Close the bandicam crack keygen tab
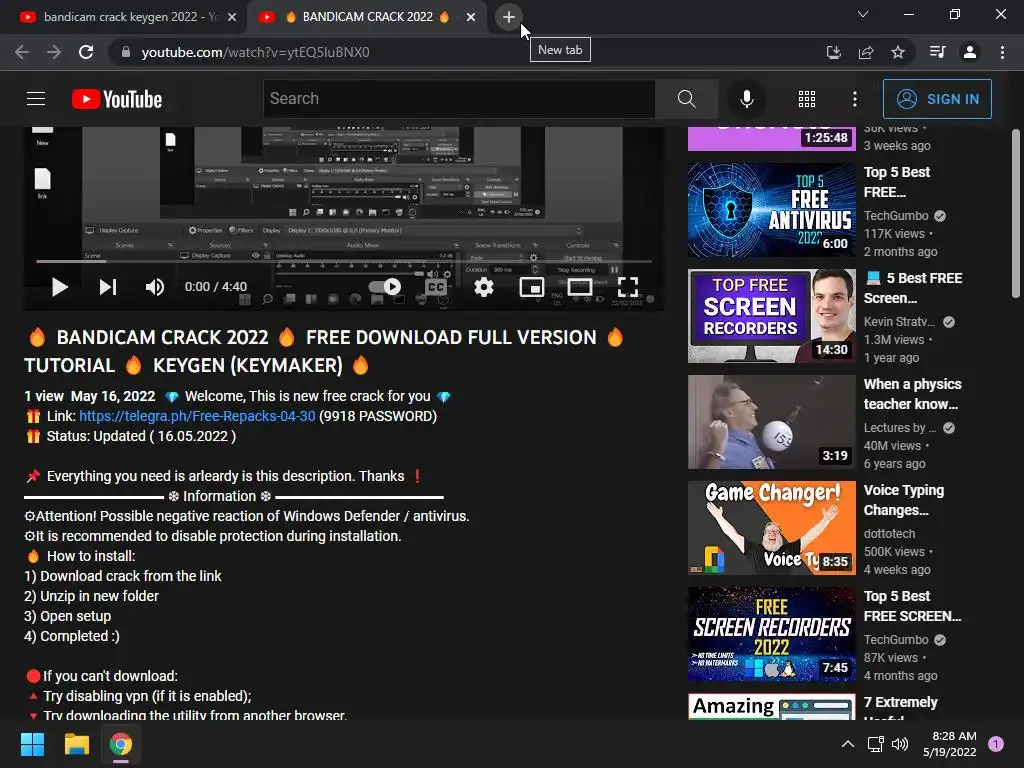Viewport: 1024px width, 768px height. pos(232,17)
